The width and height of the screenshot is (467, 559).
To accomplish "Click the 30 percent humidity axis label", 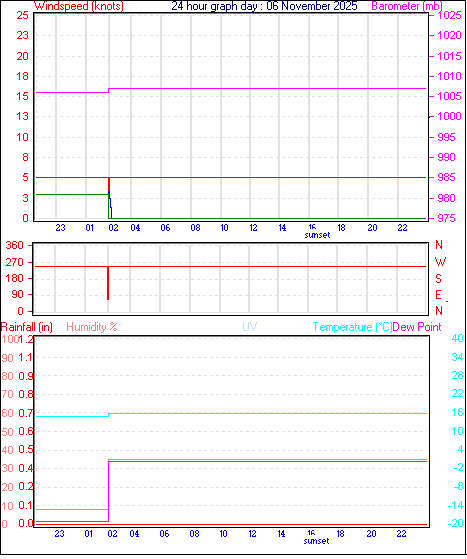I will (x=7, y=468).
